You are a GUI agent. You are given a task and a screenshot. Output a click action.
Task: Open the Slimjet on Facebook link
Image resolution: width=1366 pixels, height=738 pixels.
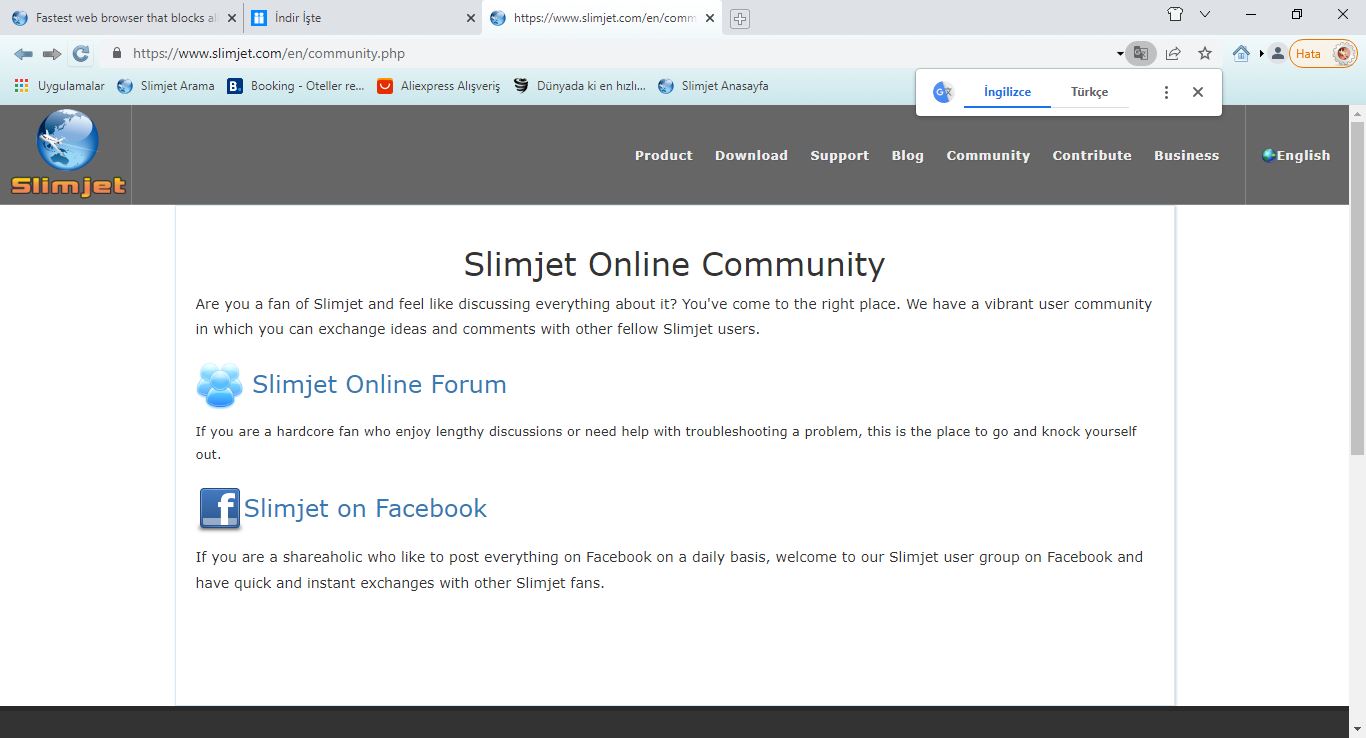coord(365,508)
